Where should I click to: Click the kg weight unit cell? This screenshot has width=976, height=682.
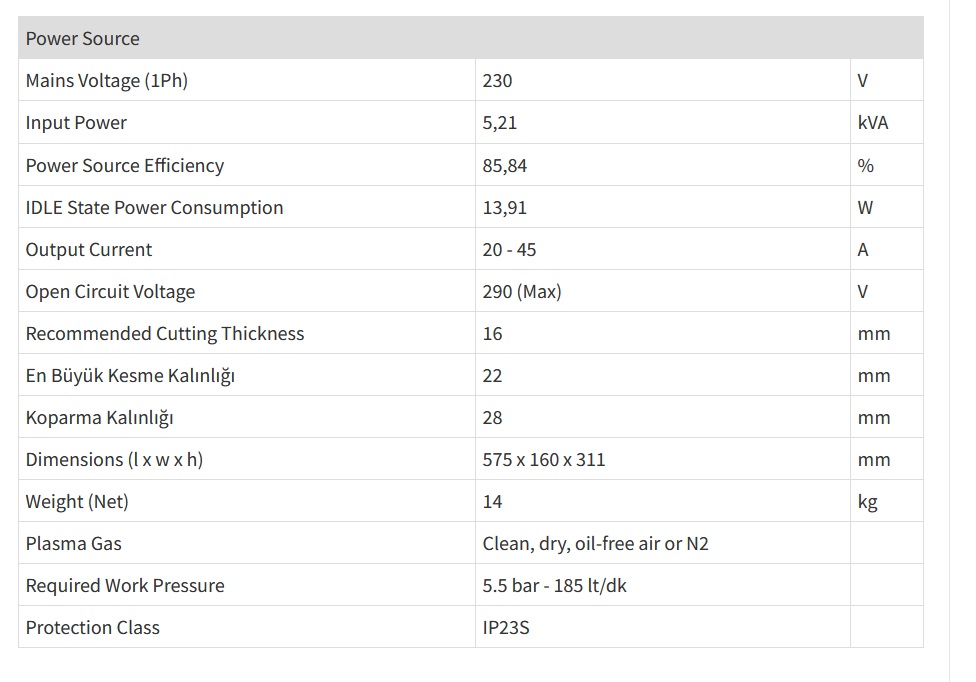pos(868,501)
